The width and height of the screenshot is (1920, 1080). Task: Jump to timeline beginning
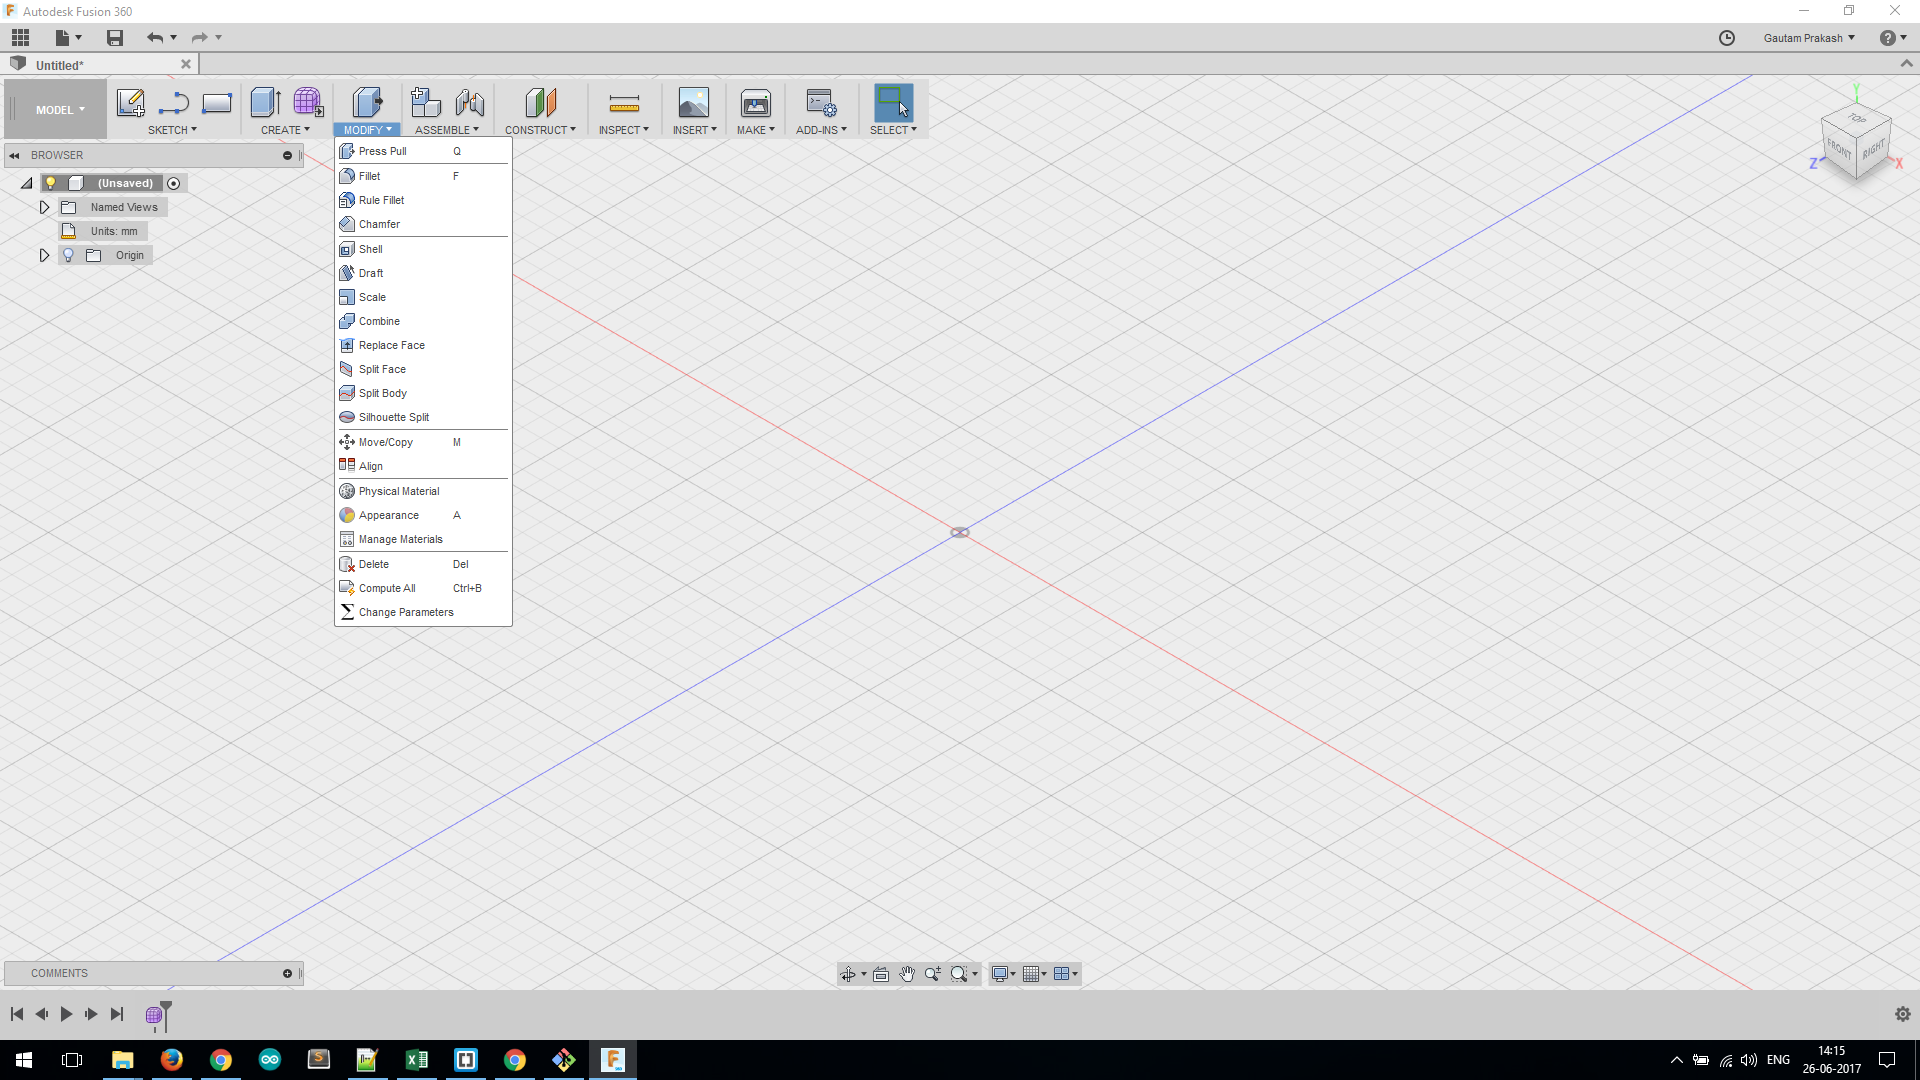click(17, 1014)
